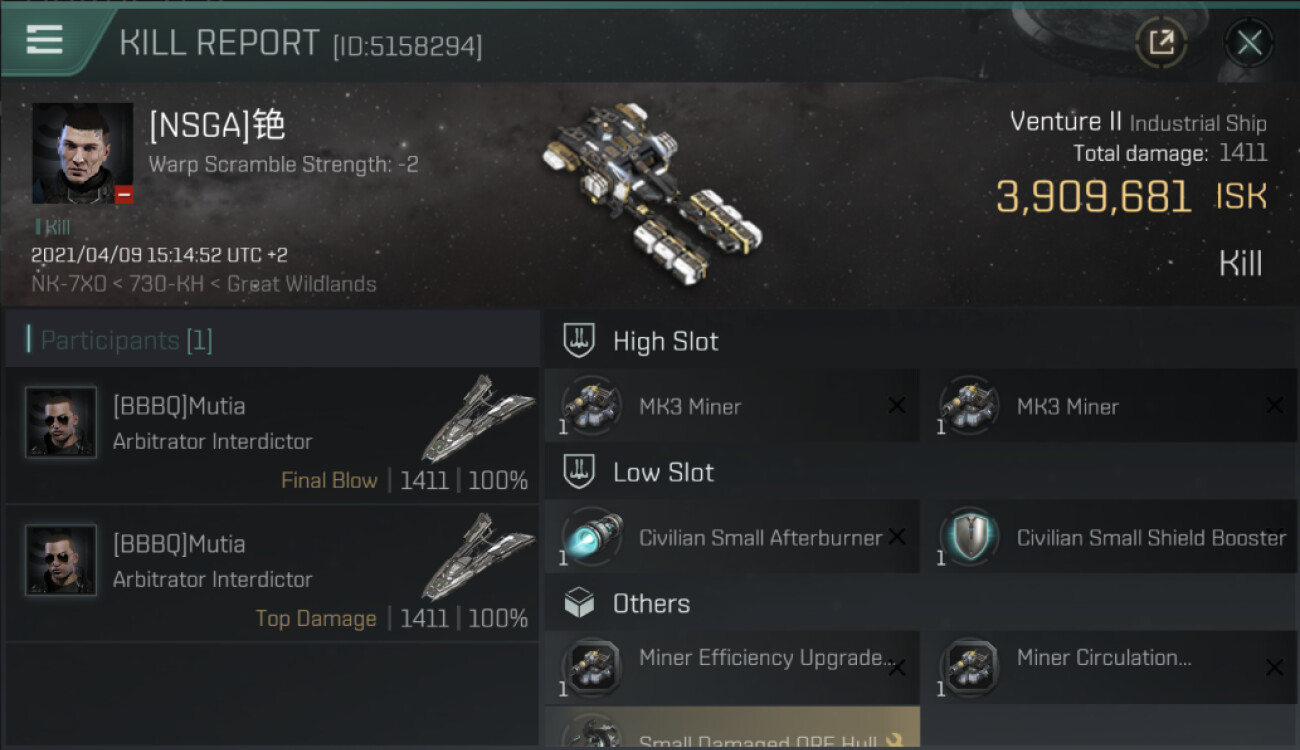This screenshot has height=750, width=1300.
Task: Open the Final Blow Mutia participant entry
Action: (272, 436)
